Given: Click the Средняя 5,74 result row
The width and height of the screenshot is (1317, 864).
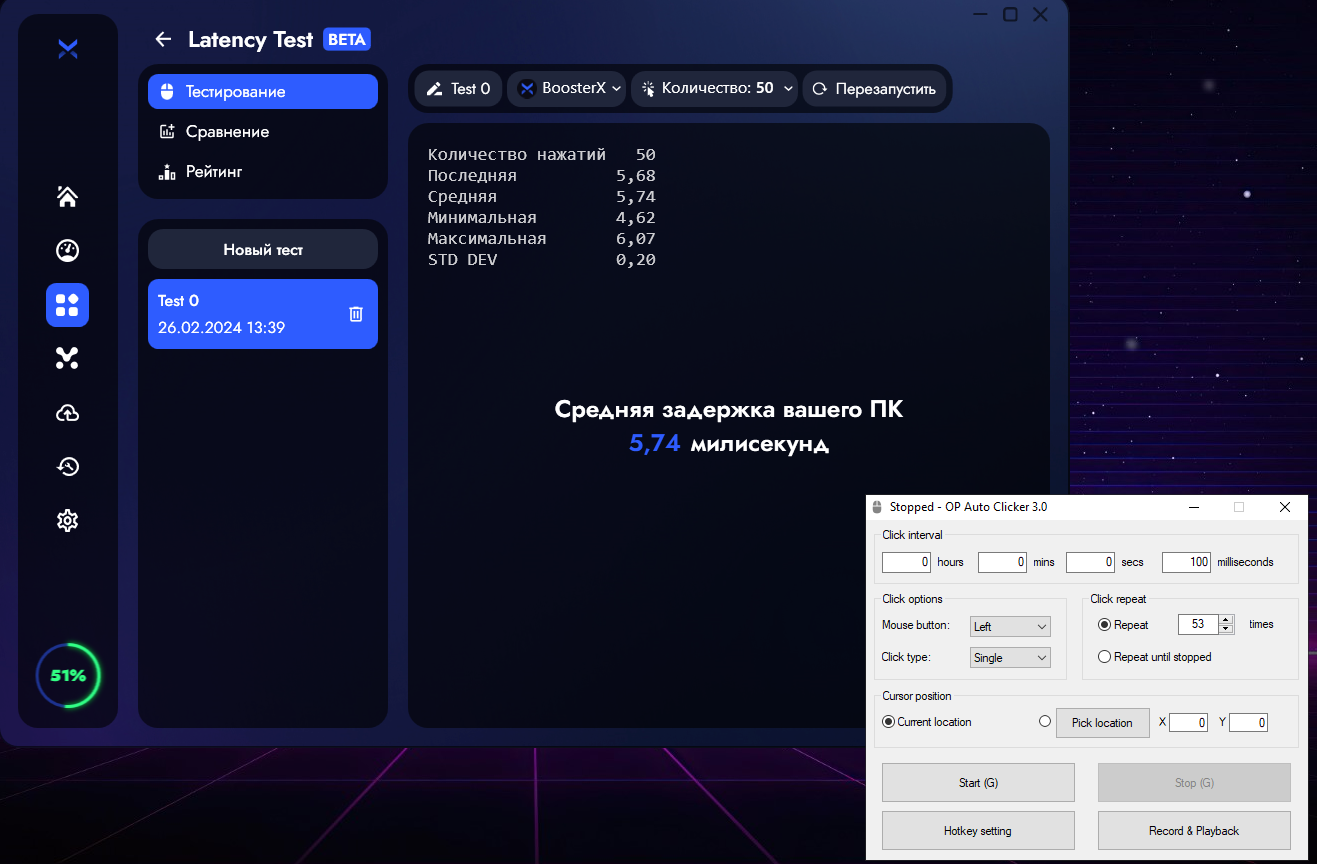Looking at the screenshot, I should [x=541, y=197].
